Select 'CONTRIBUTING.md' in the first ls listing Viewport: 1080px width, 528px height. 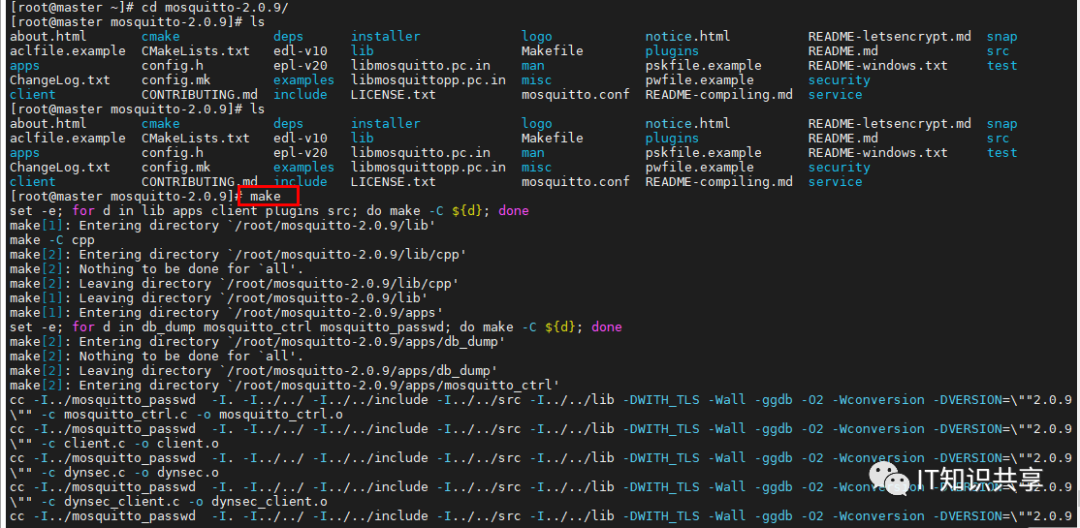[200, 94]
